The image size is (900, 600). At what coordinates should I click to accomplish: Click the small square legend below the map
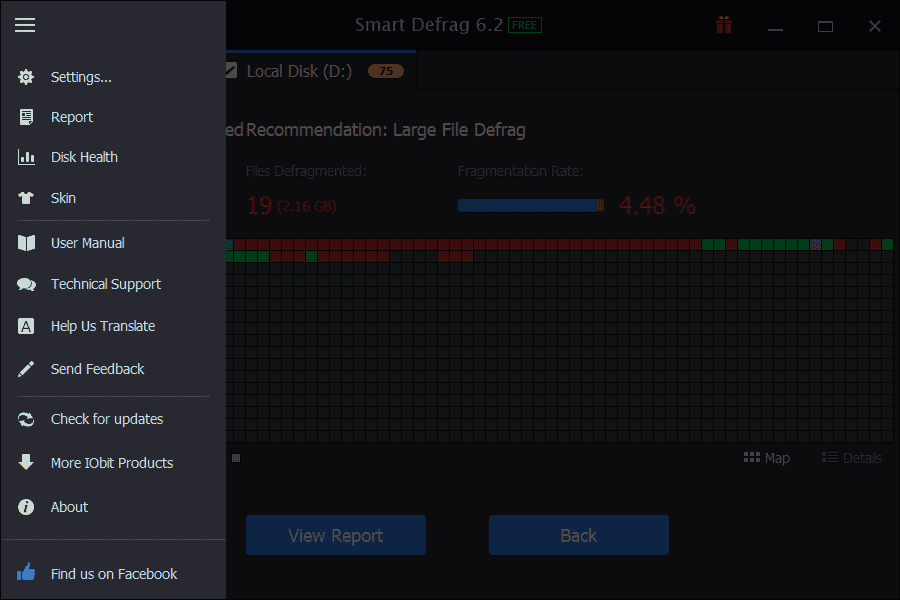tap(236, 458)
